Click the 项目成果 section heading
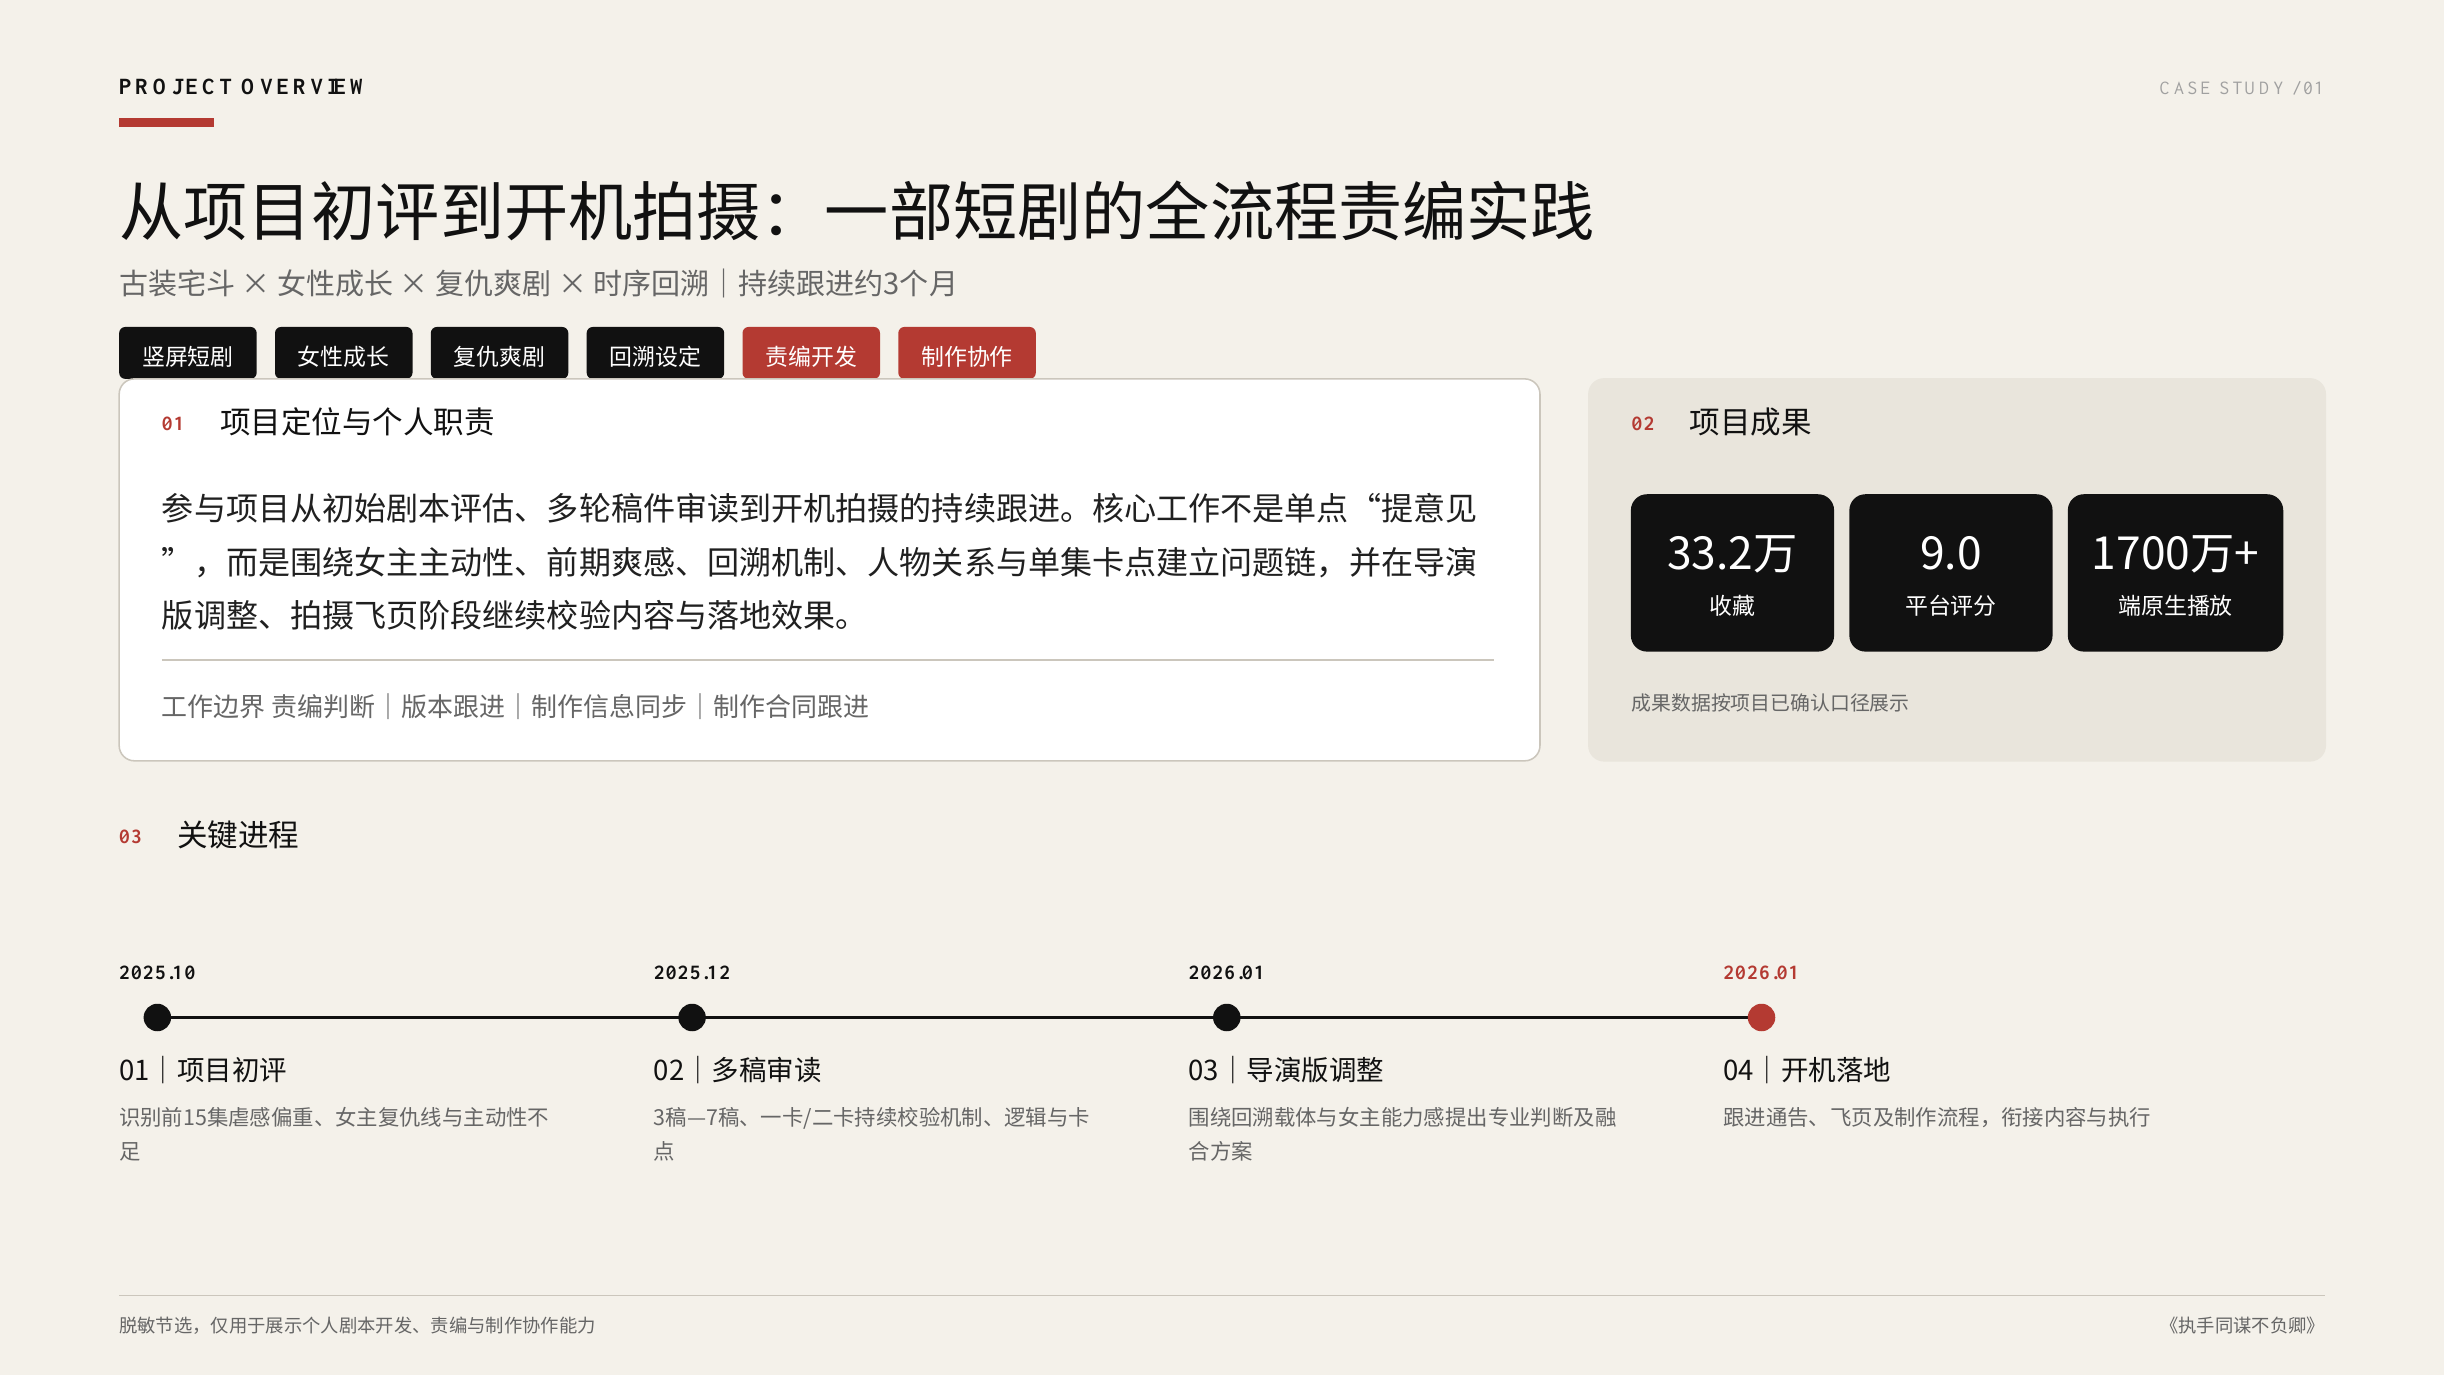The image size is (2445, 1375). (1750, 422)
